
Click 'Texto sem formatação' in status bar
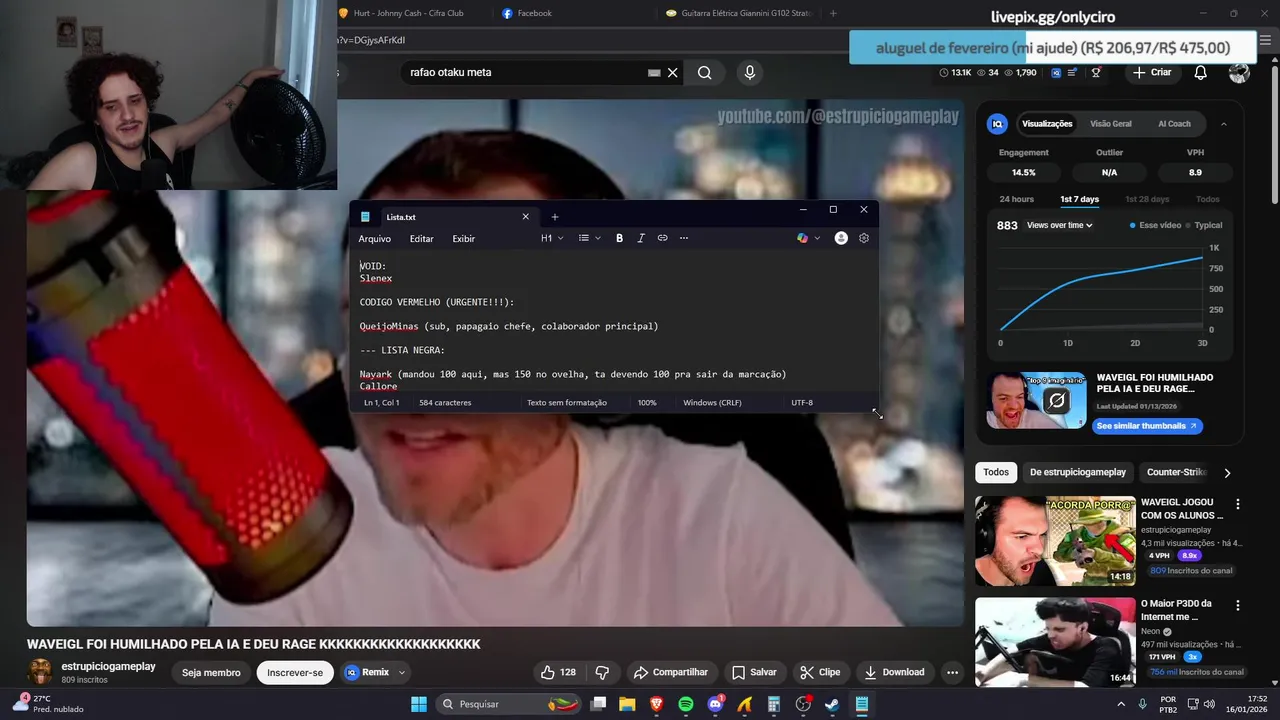tap(567, 403)
